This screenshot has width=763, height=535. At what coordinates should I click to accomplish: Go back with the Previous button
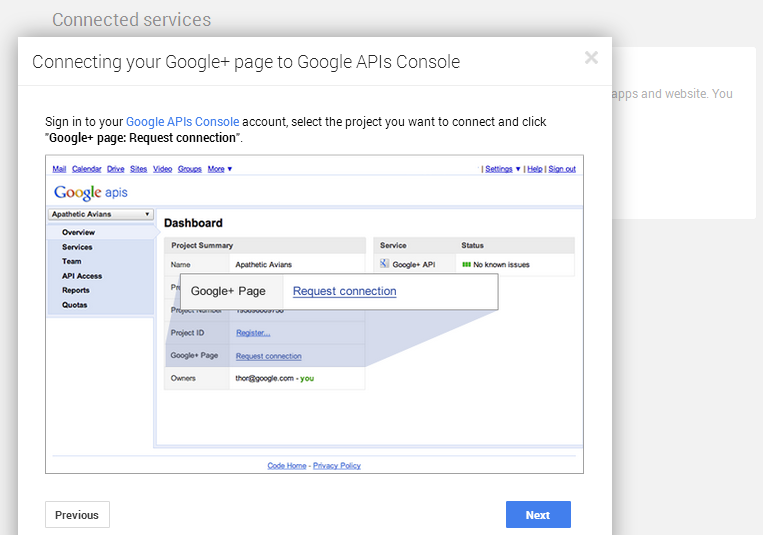pyautogui.click(x=77, y=515)
